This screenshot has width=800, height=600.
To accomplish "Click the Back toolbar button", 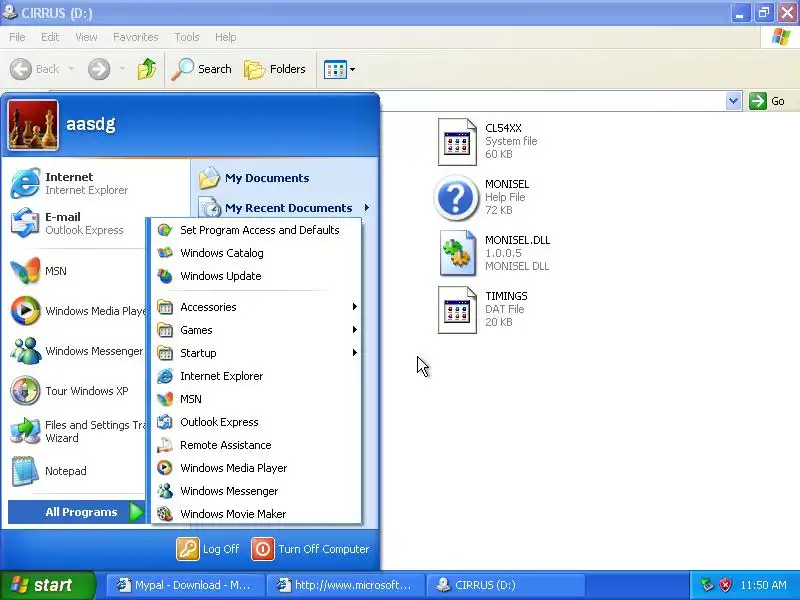I will (x=35, y=69).
